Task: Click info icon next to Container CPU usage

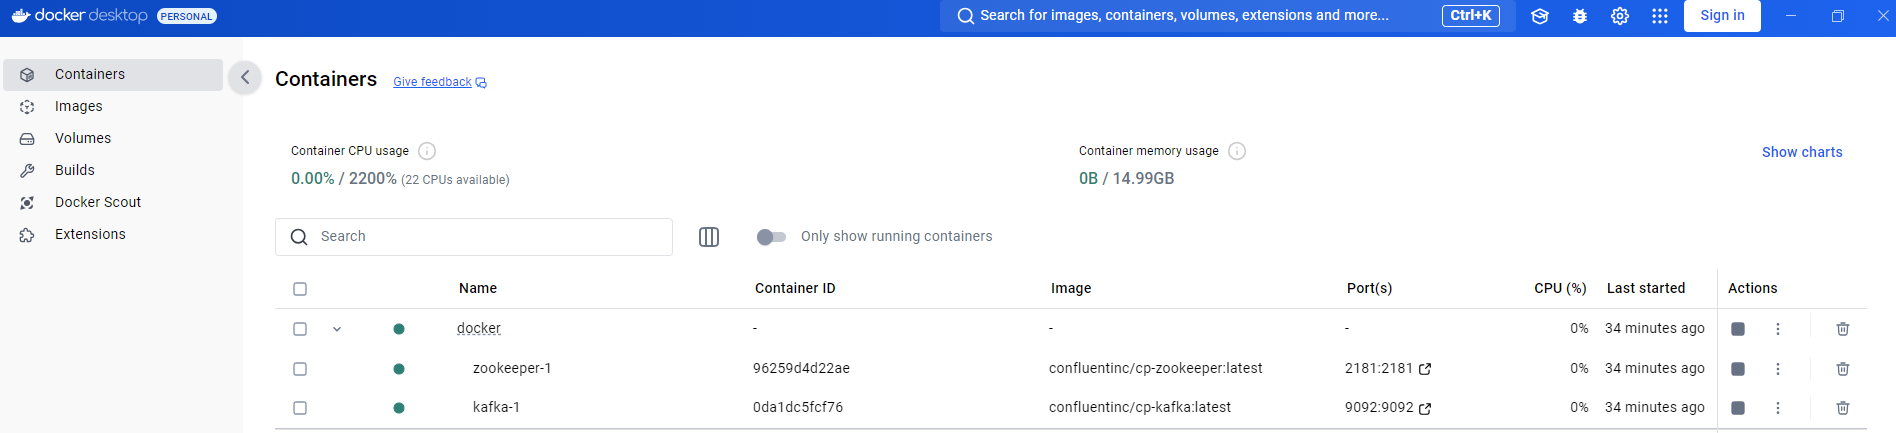Action: point(427,151)
